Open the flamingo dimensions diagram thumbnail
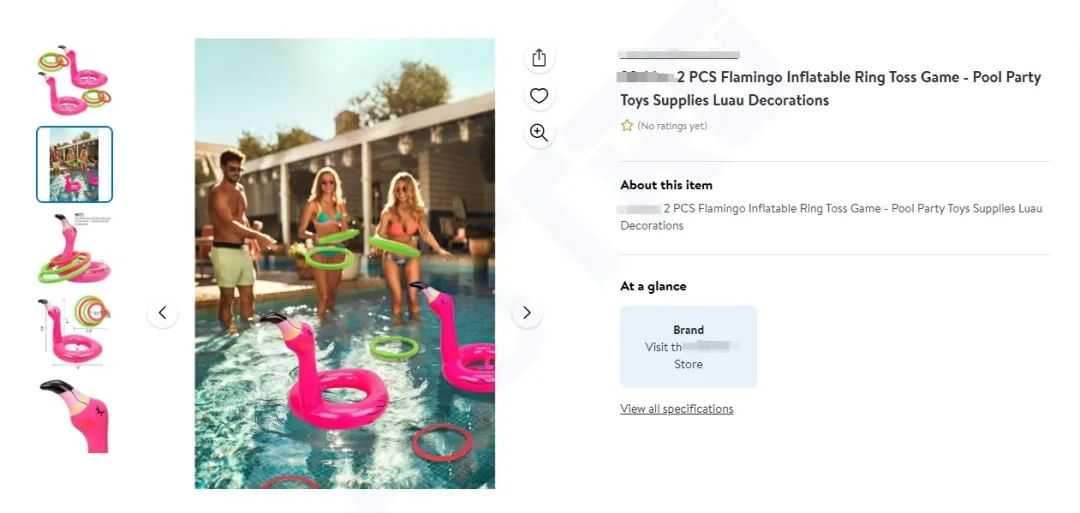Screen dimensions: 1080x513 74,331
